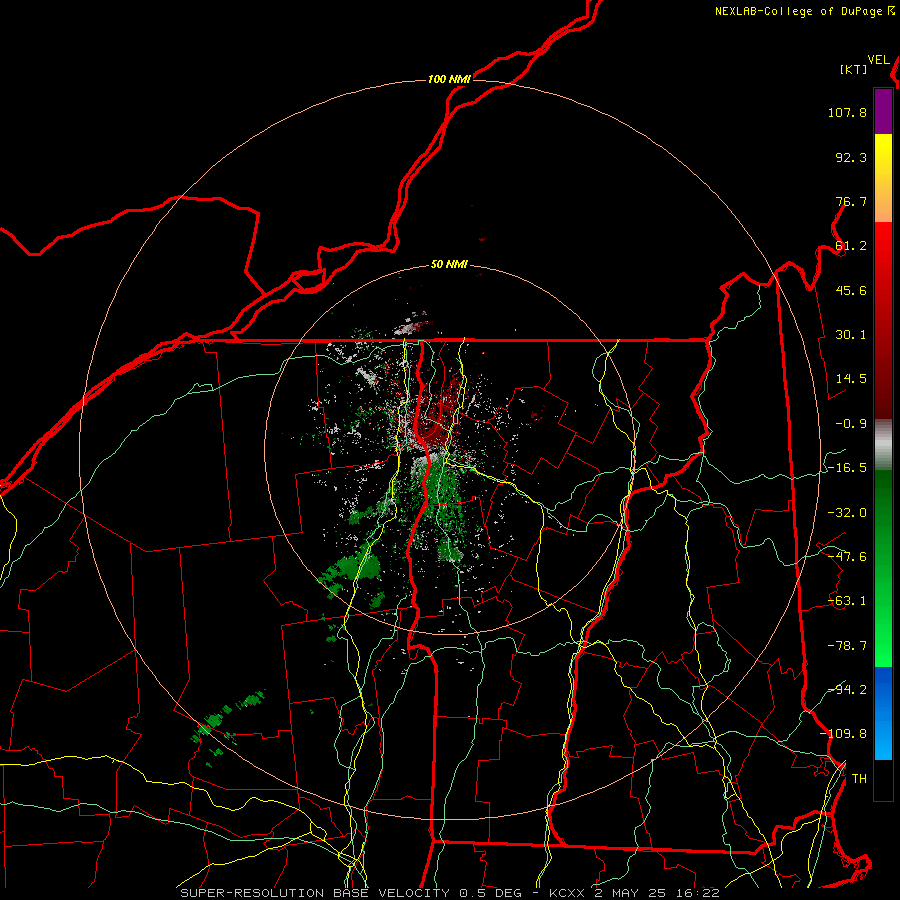Viewport: 900px width, 900px height.
Task: Click the 100 NMI range ring label
Action: (449, 79)
